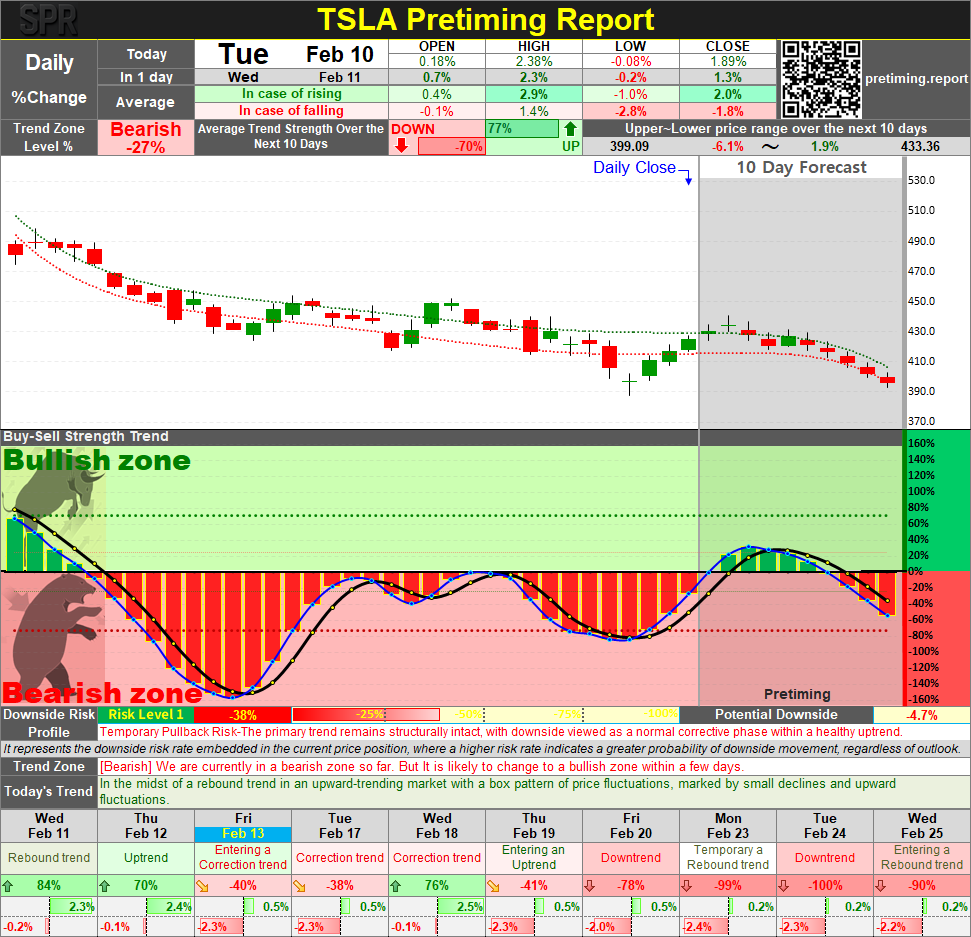
Task: Select the Tue Feb 24 forecast column header
Action: tap(825, 826)
